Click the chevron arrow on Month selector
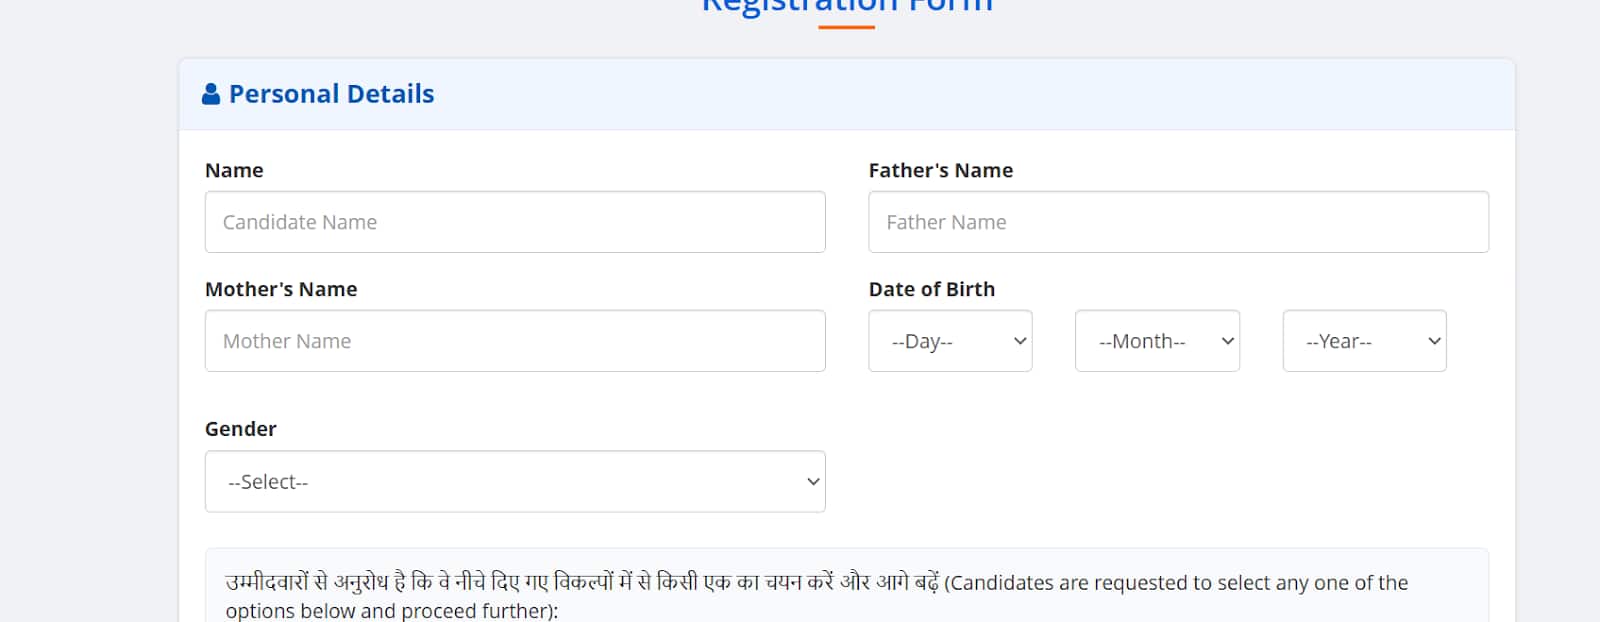This screenshot has height=622, width=1600. [1228, 341]
